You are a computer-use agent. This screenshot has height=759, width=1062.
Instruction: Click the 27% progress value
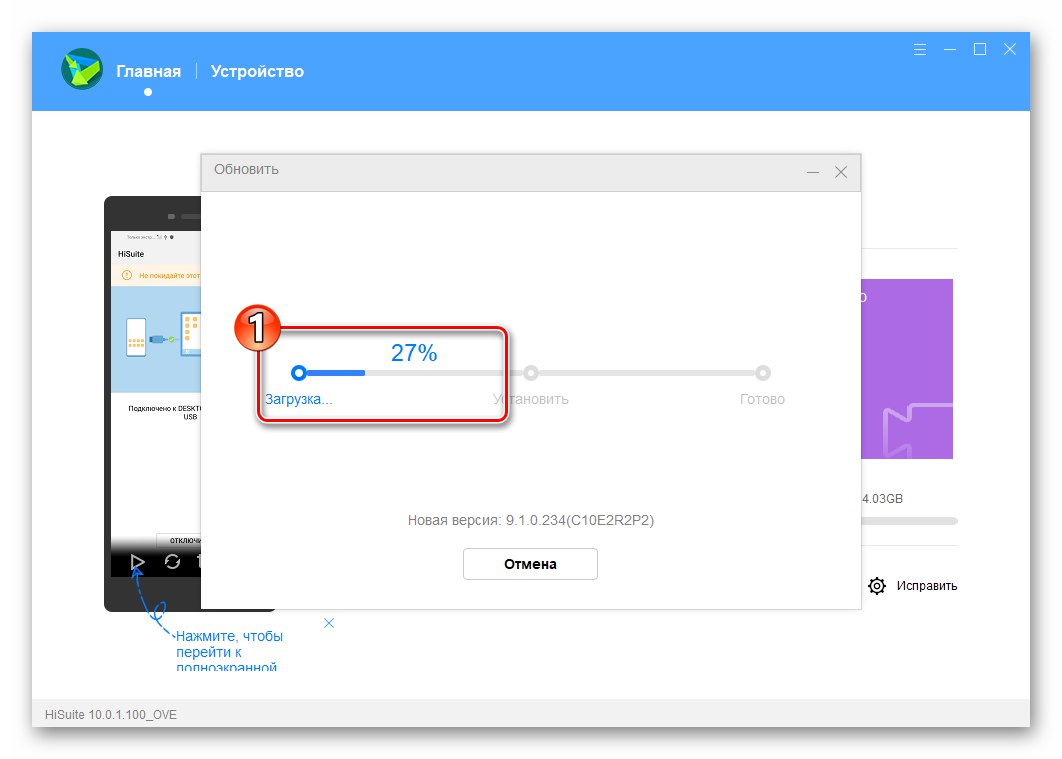click(414, 353)
